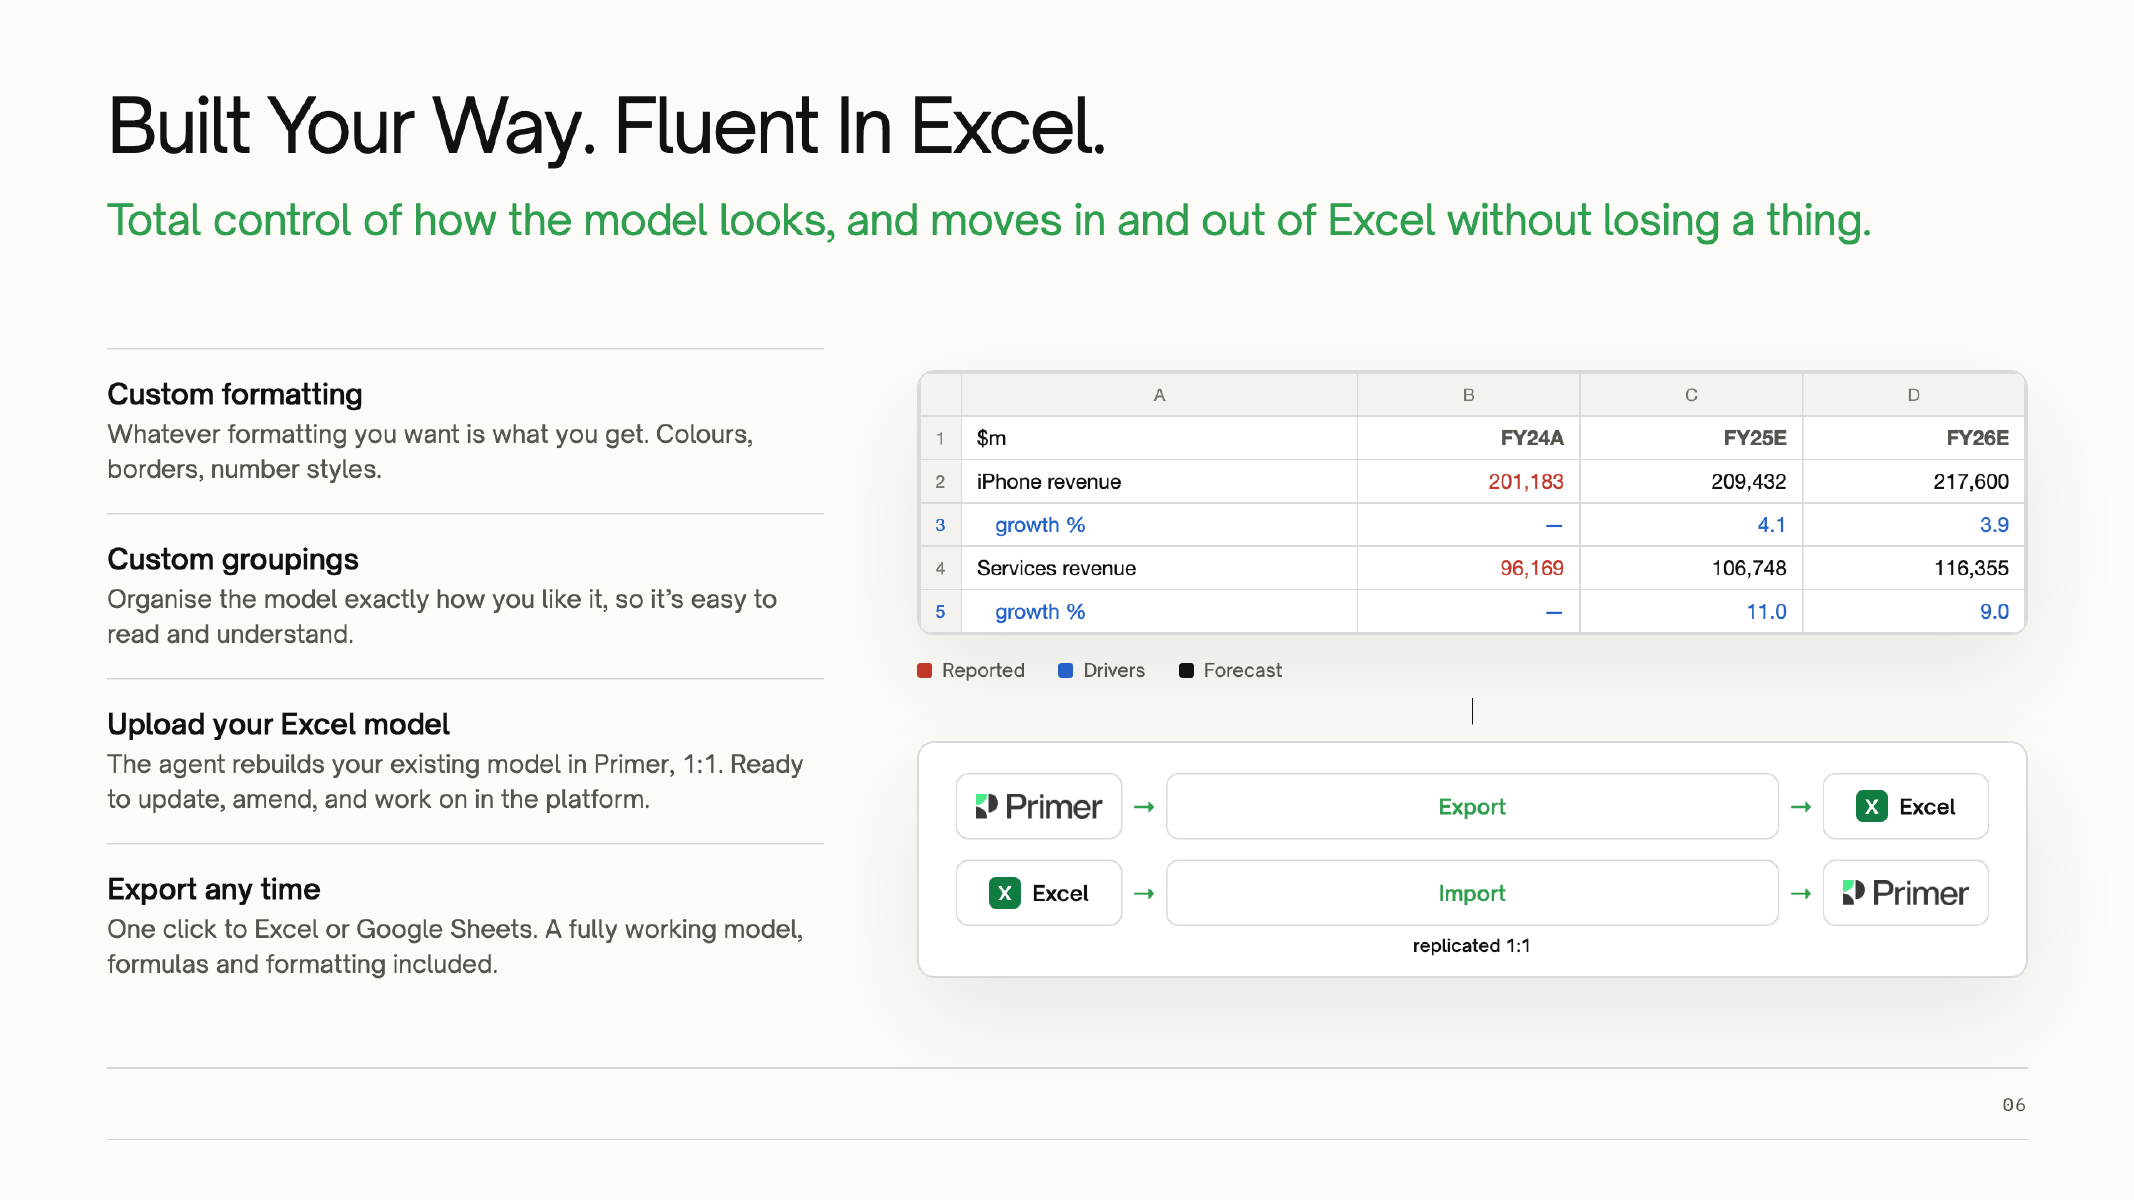Select column B header
Image resolution: width=2134 pixels, height=1200 pixels.
[x=1468, y=395]
